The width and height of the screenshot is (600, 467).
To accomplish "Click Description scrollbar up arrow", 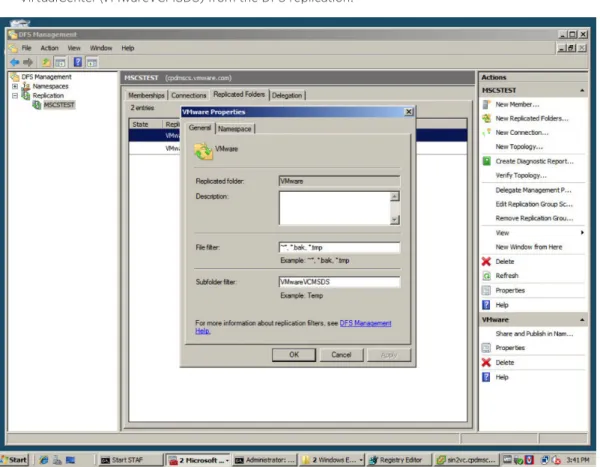I will tap(395, 196).
